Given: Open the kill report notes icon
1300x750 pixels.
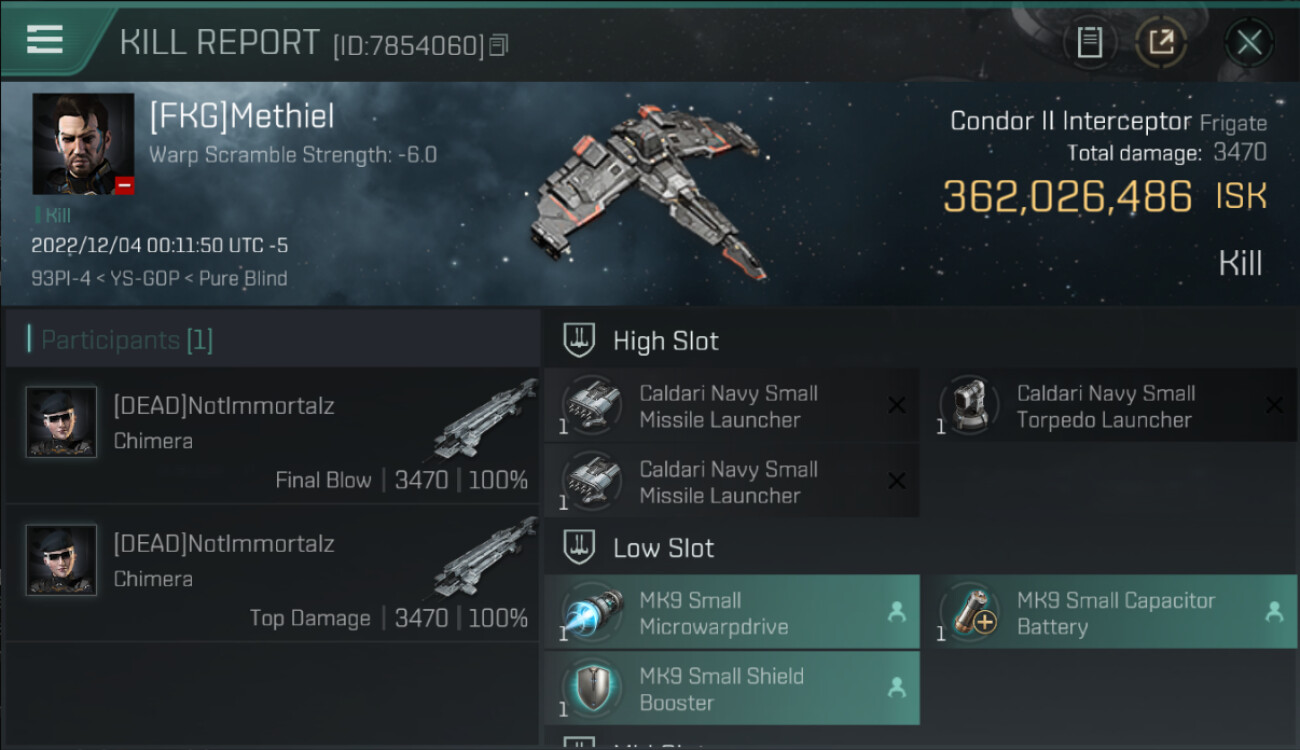Looking at the screenshot, I should coord(1089,42).
